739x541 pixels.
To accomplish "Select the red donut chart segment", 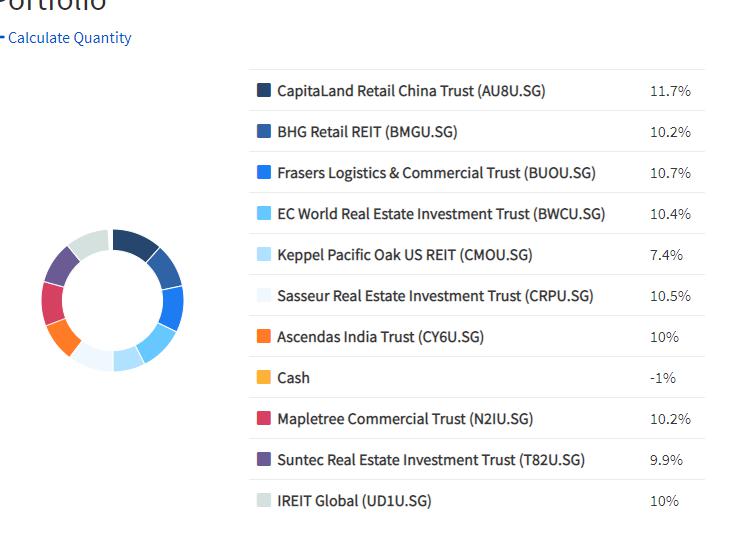I will coord(52,303).
